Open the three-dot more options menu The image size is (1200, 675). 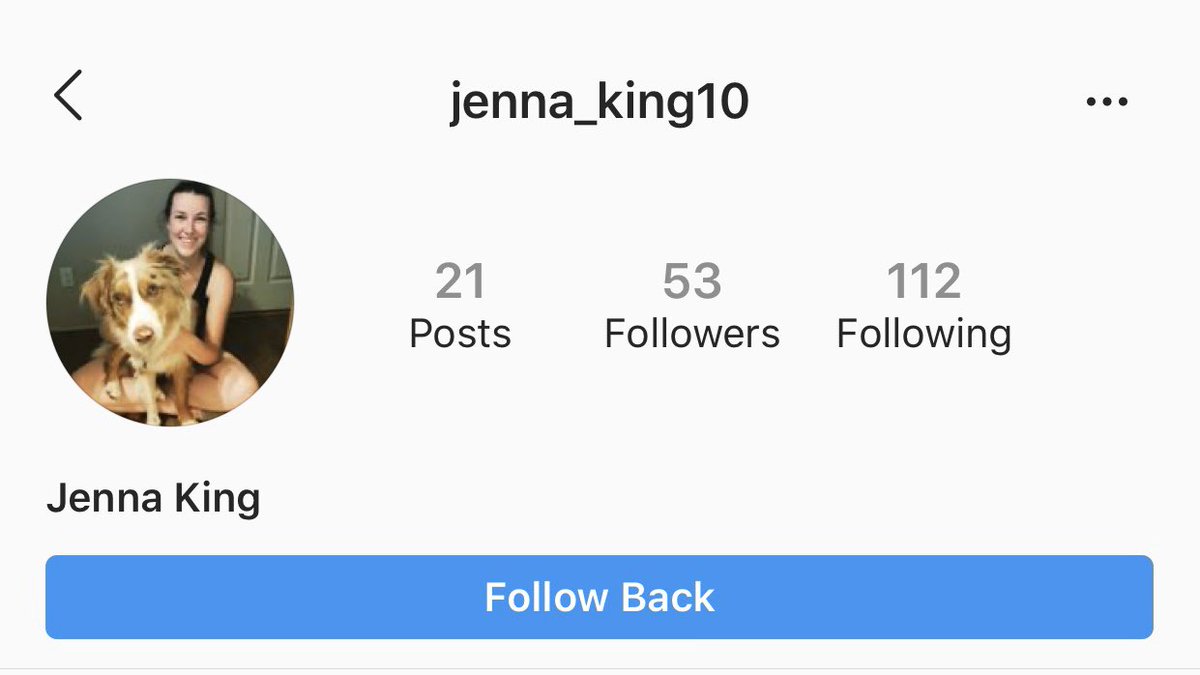(1106, 101)
